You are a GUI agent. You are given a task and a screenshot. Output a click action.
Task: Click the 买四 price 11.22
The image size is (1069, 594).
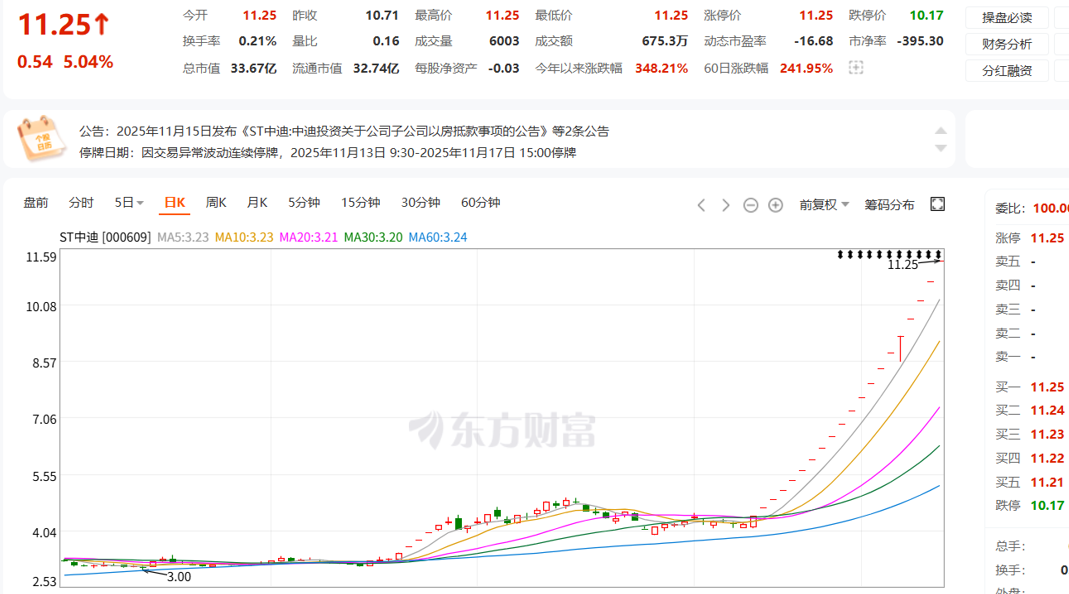click(x=1047, y=458)
